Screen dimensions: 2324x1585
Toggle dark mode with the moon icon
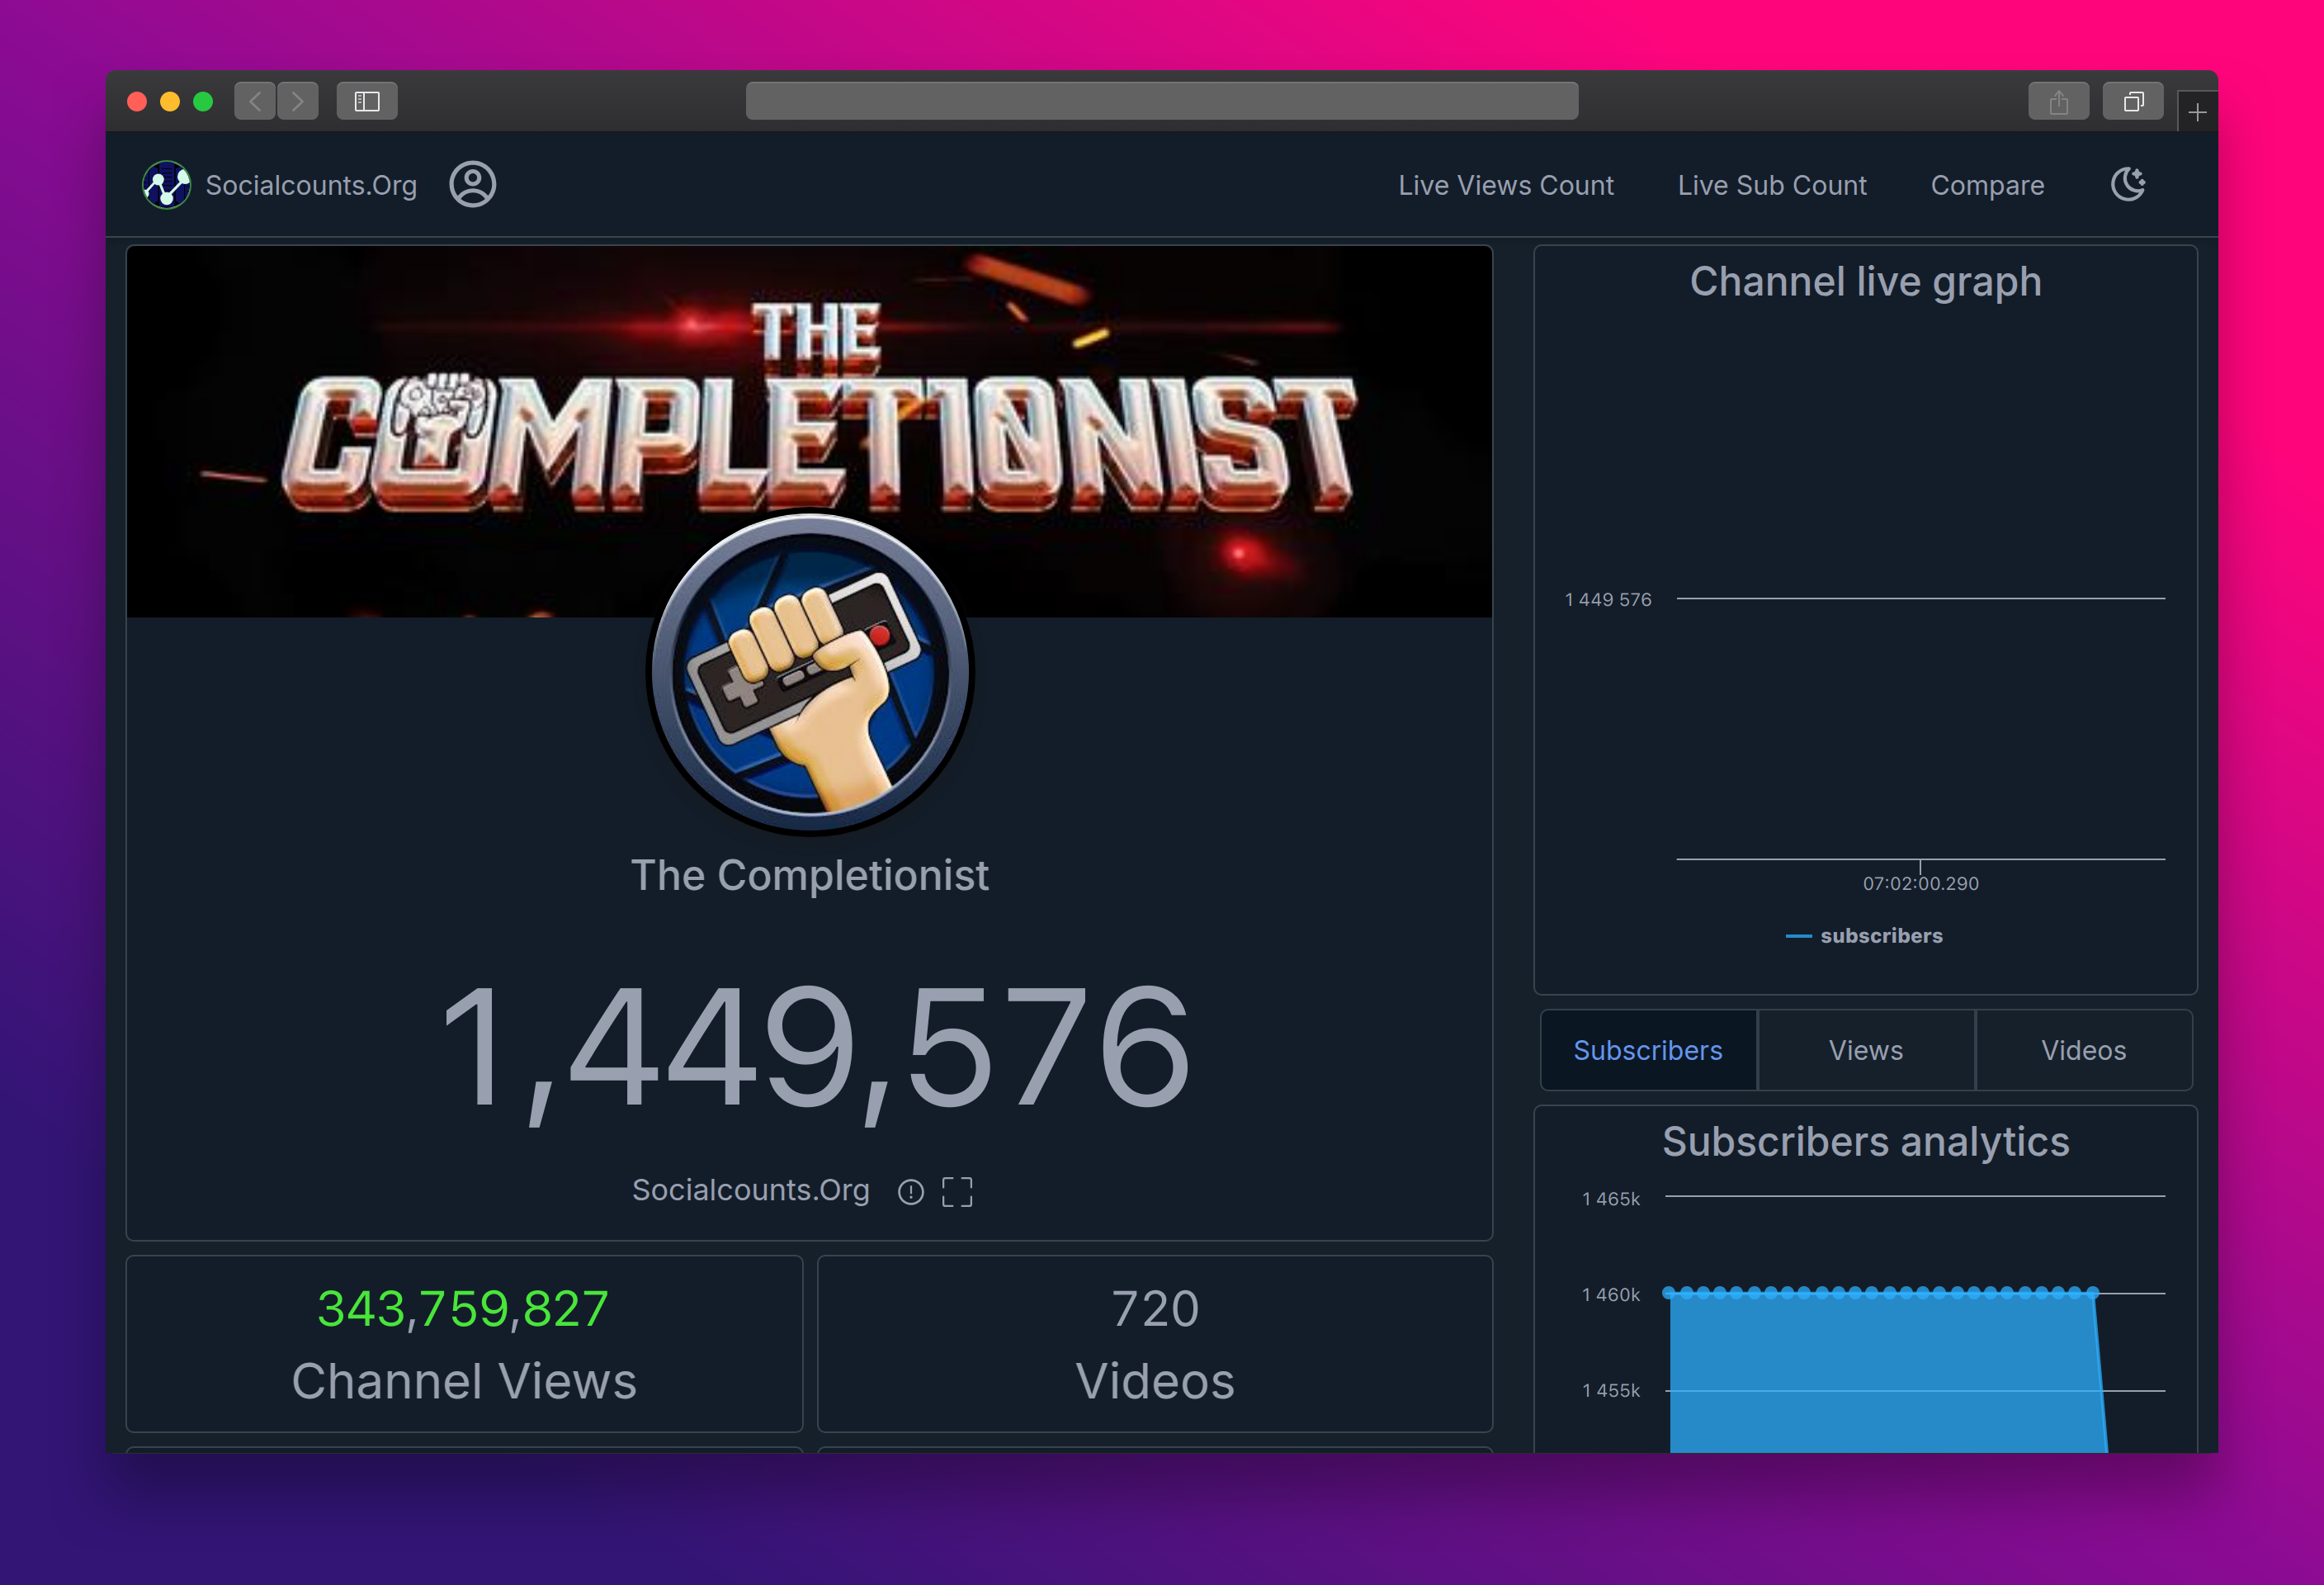(x=2128, y=184)
